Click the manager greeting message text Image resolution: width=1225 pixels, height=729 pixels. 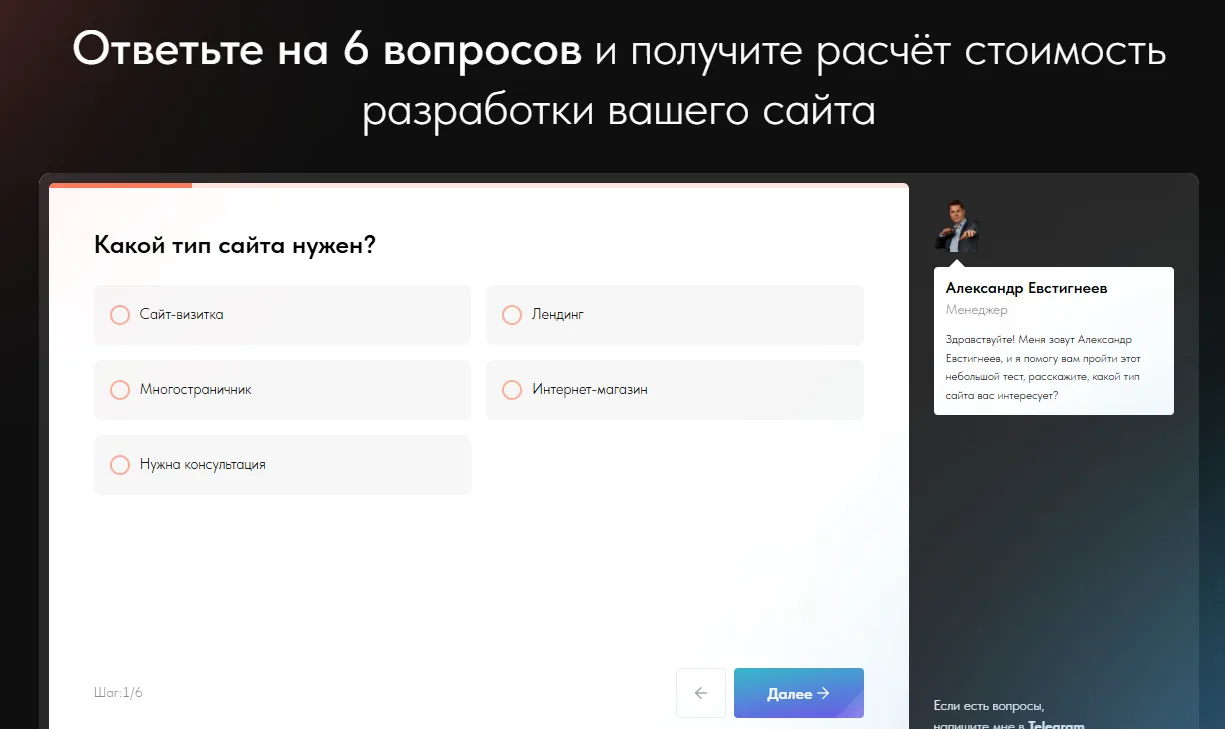click(1043, 367)
